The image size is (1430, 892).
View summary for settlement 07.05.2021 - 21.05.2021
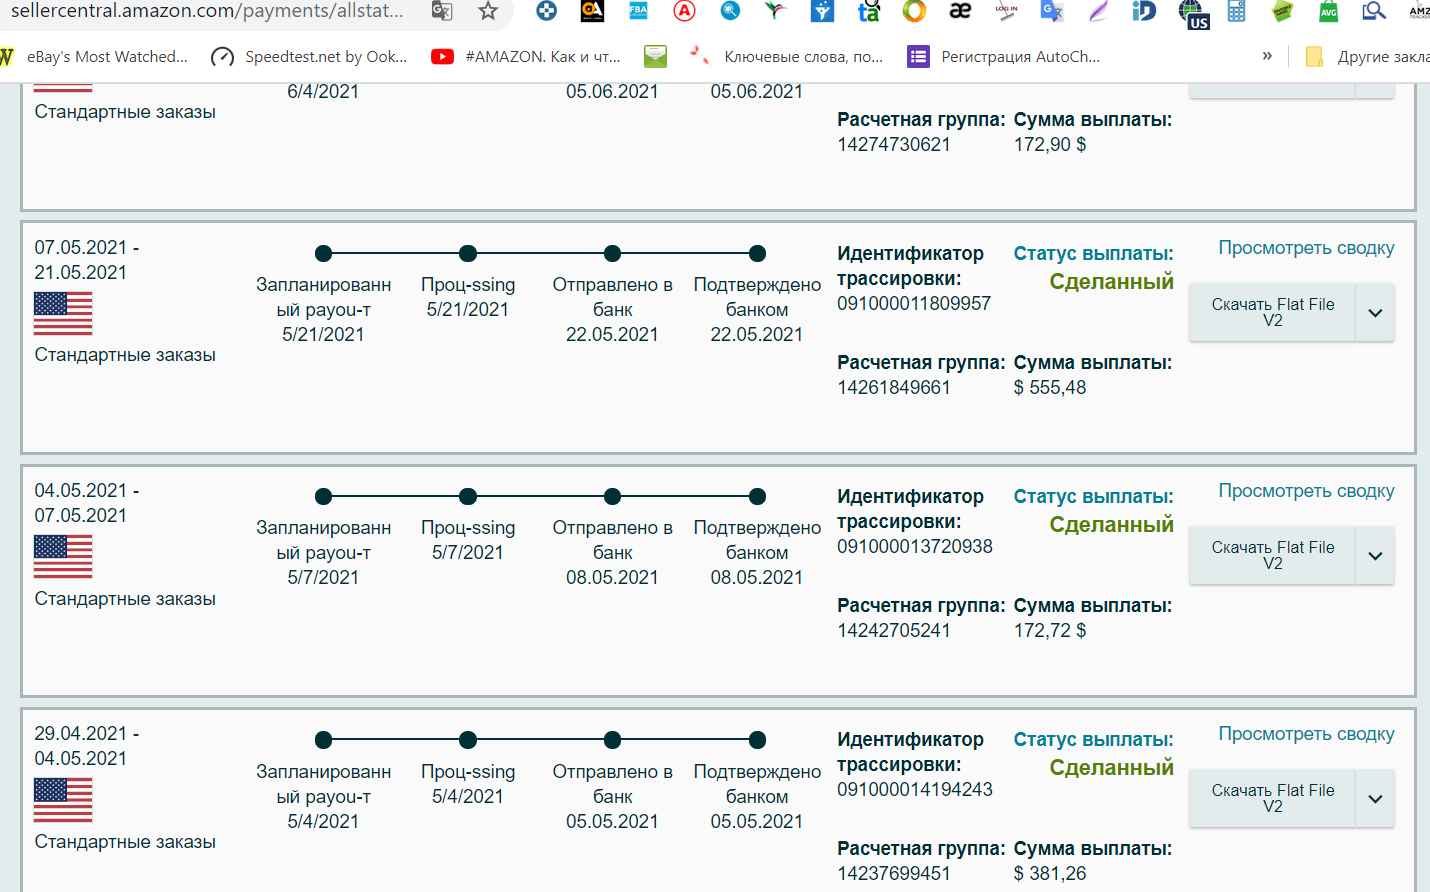pos(1306,248)
